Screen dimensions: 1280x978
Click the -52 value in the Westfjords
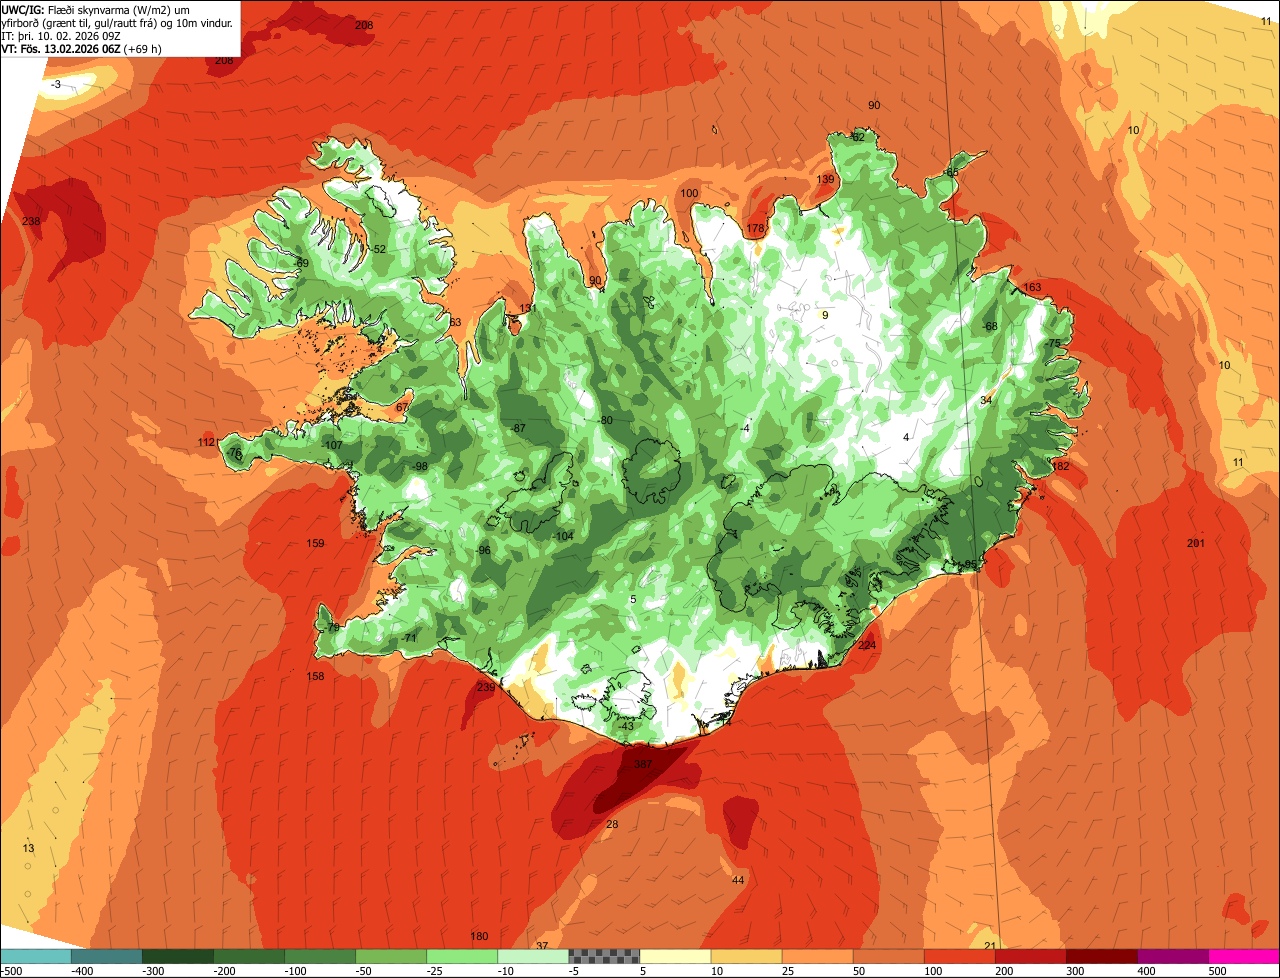click(x=378, y=249)
